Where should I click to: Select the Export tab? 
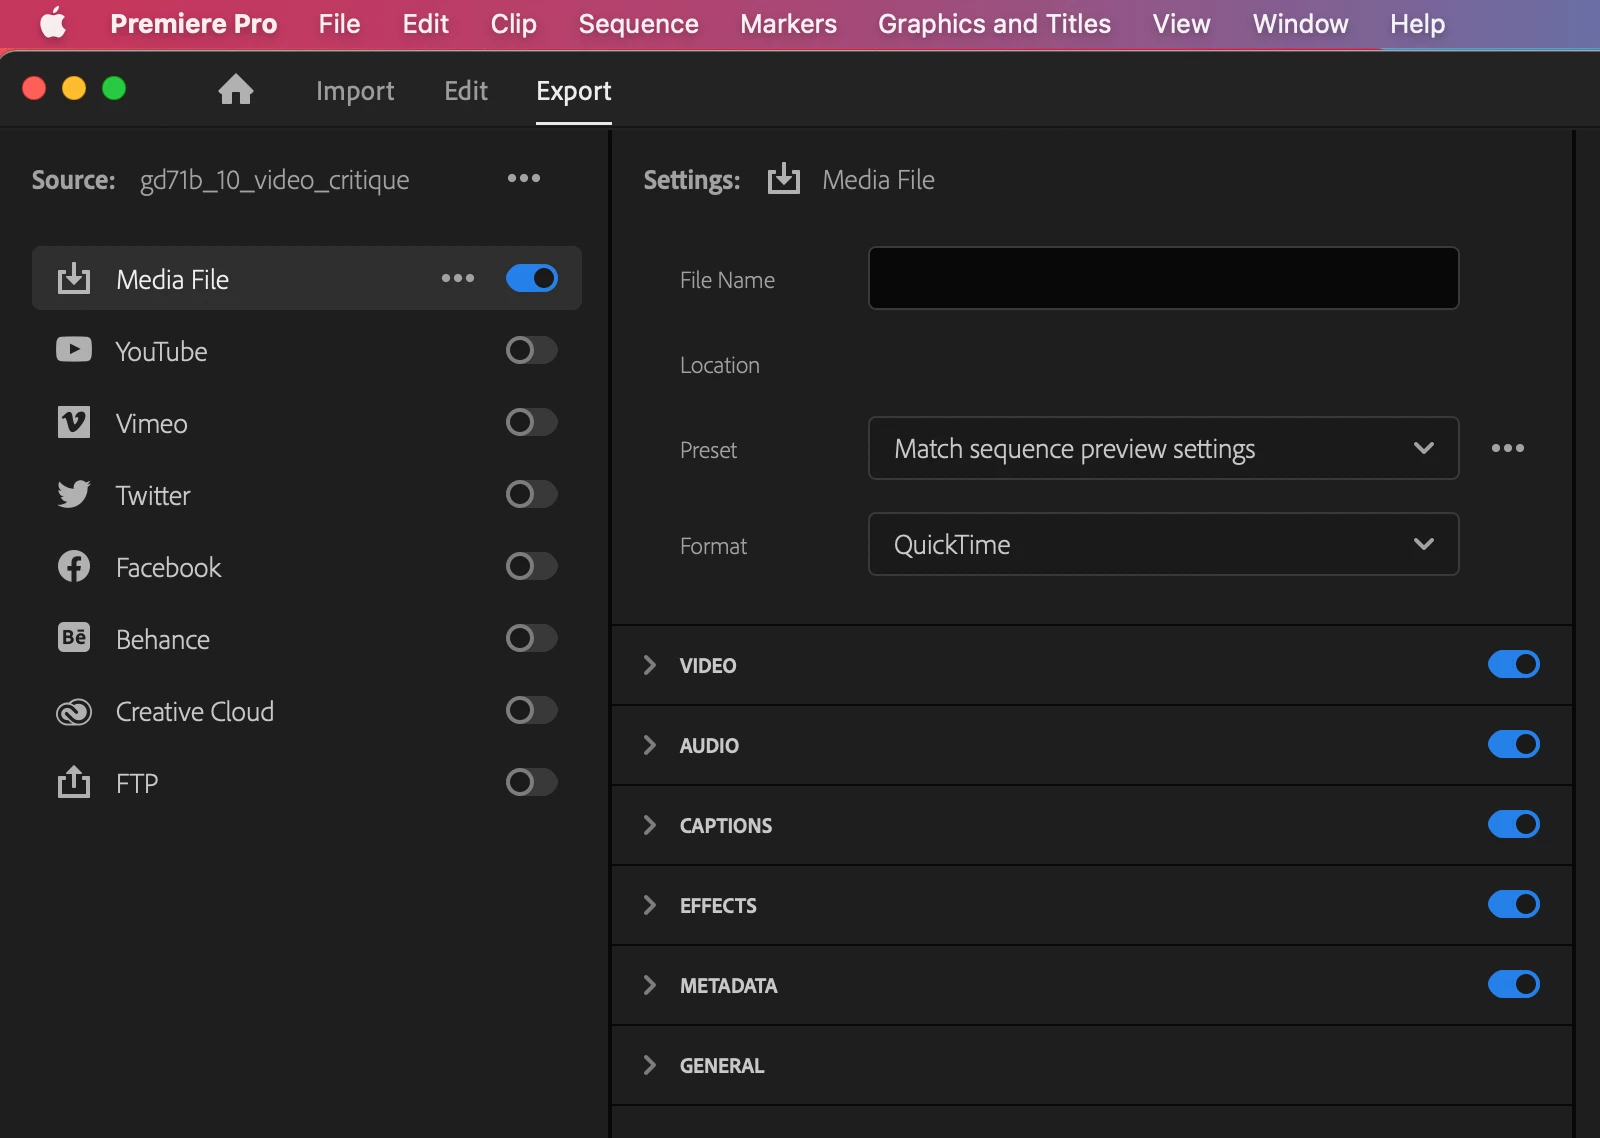(x=574, y=91)
